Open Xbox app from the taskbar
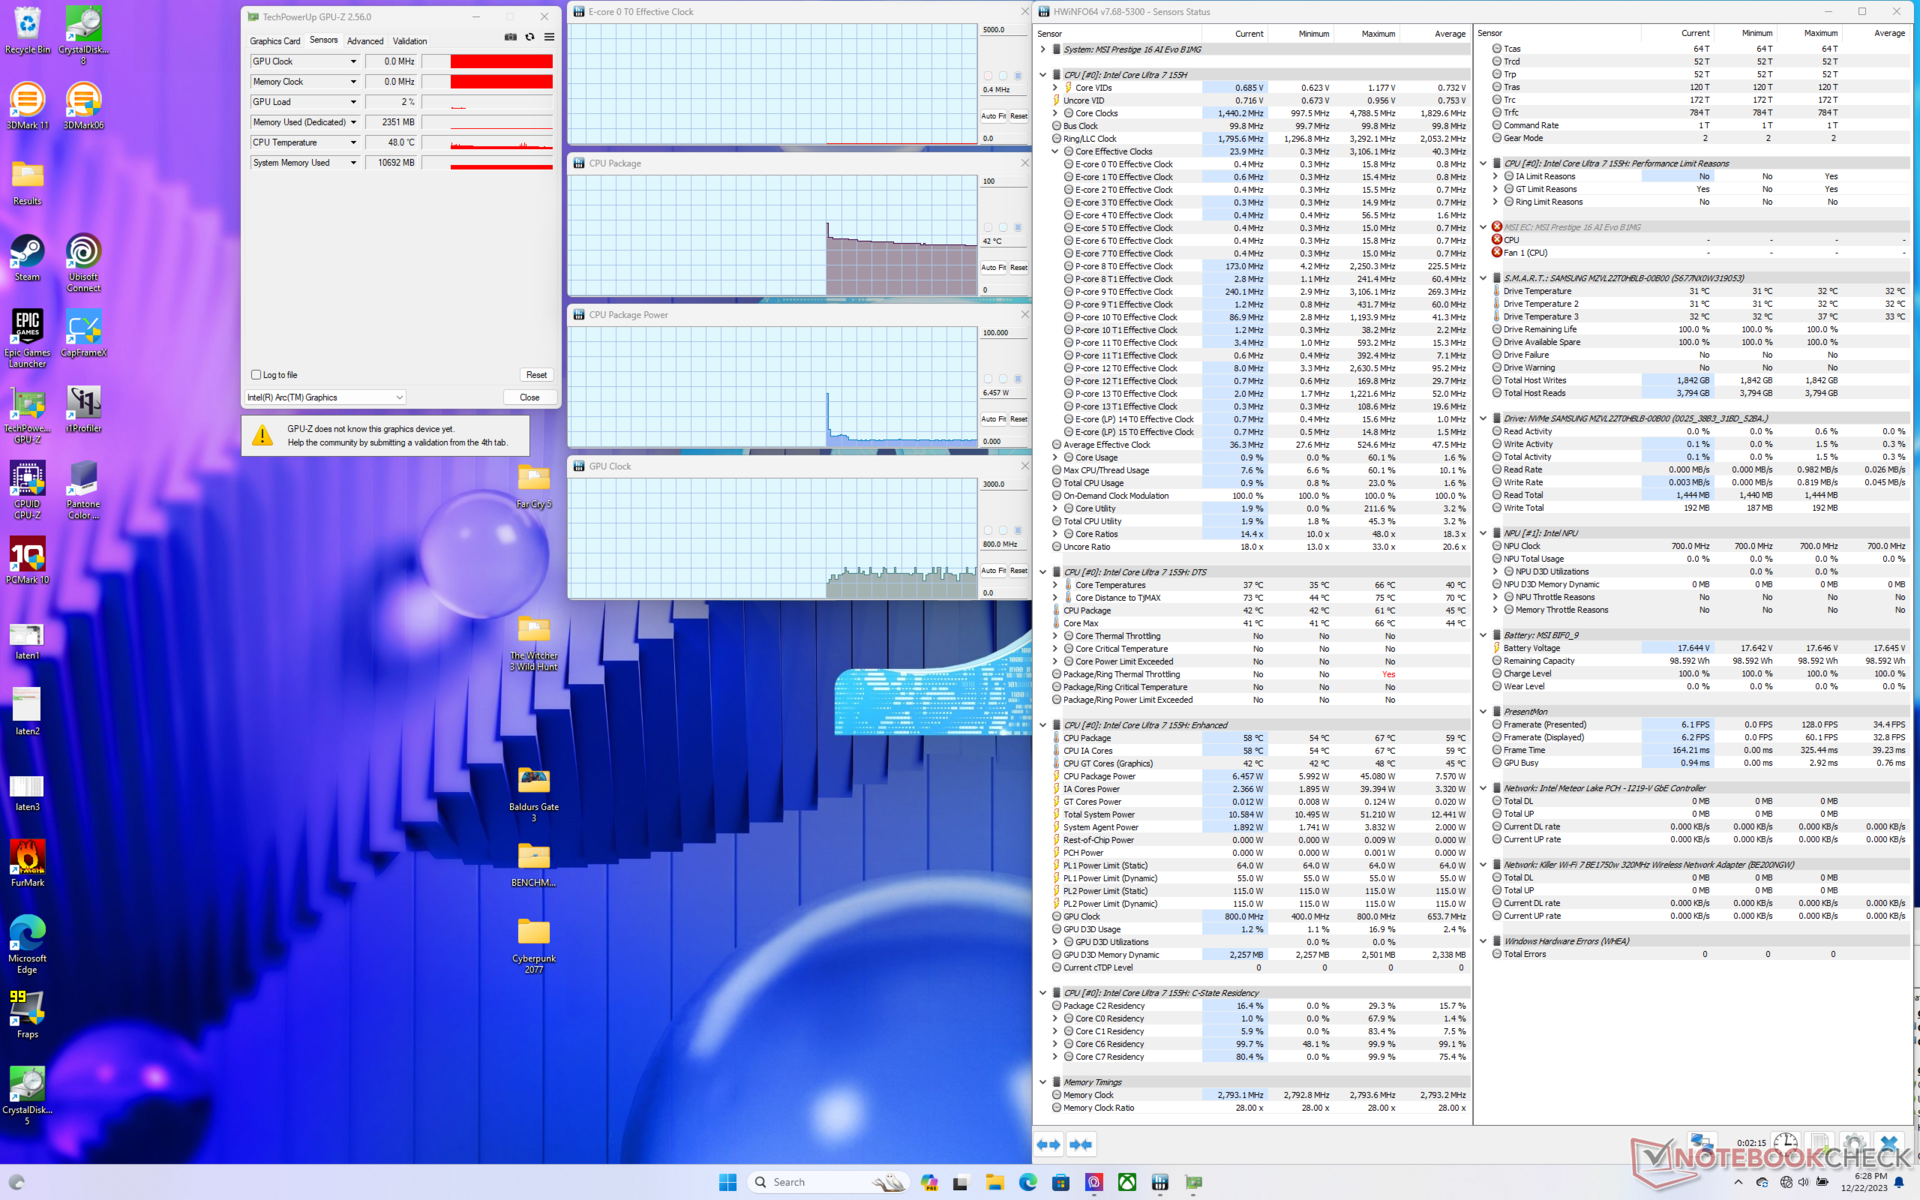This screenshot has width=1920, height=1200. click(x=1127, y=1182)
